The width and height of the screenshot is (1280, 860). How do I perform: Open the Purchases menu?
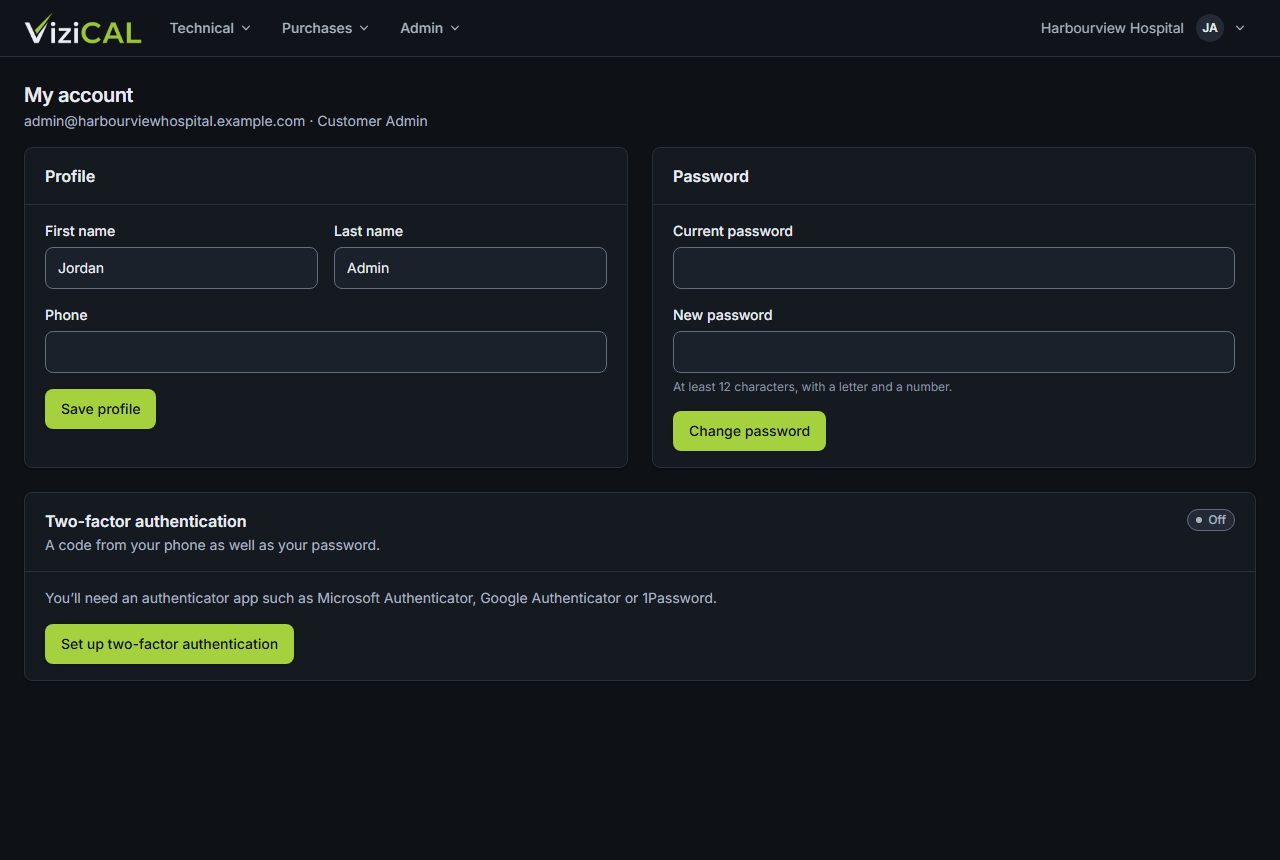click(325, 28)
